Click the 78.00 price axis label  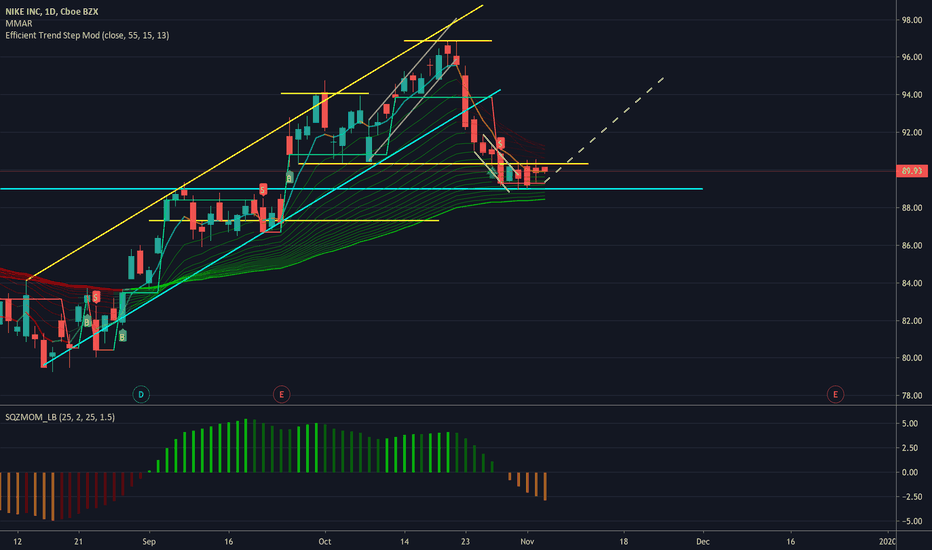[912, 395]
